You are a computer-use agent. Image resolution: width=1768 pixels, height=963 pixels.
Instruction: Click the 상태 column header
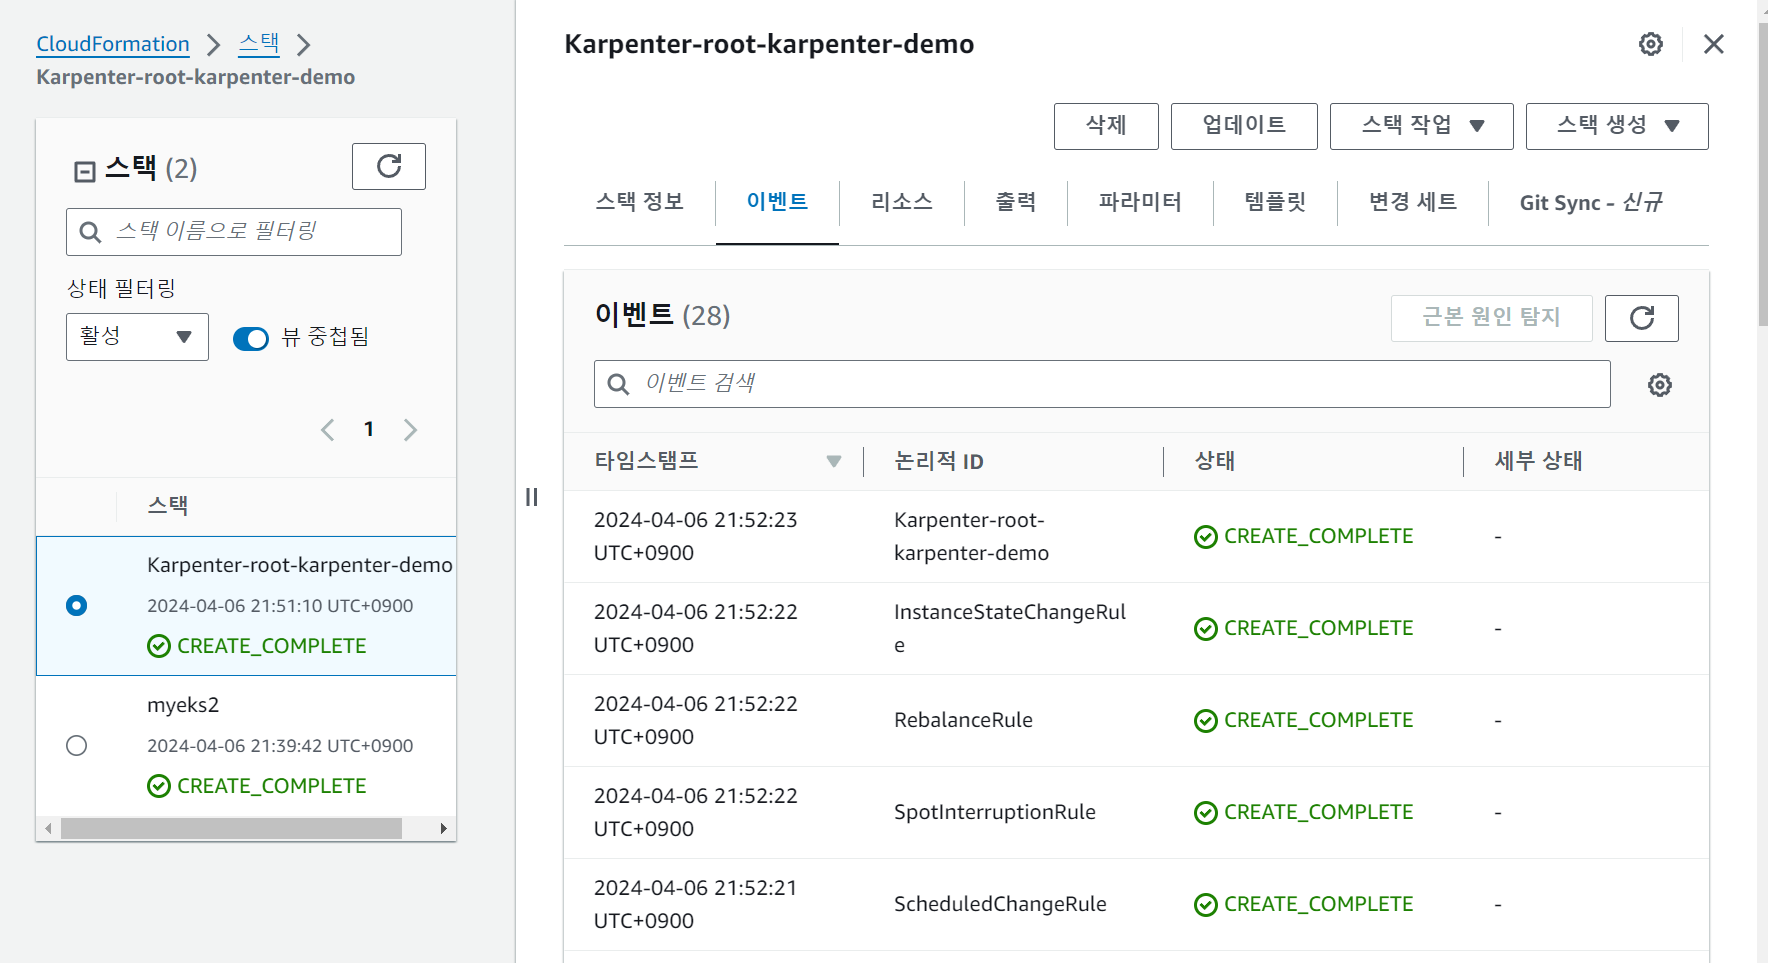click(1215, 461)
